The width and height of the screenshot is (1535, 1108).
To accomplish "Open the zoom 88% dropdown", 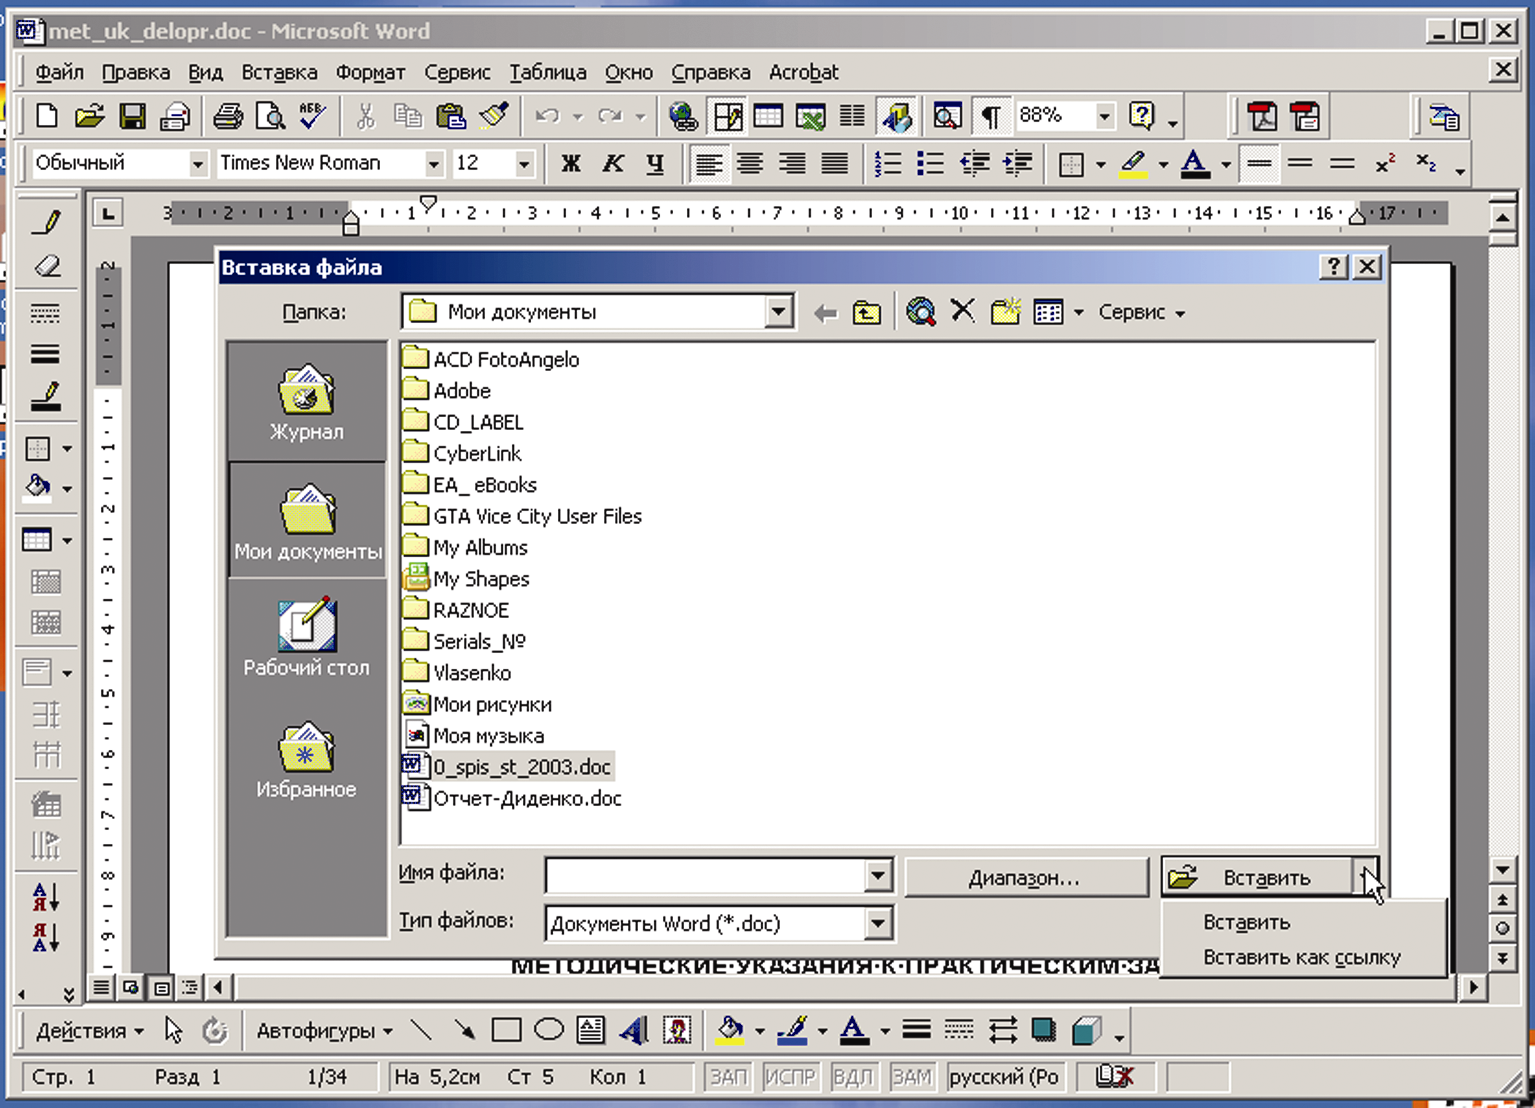I will (1104, 117).
